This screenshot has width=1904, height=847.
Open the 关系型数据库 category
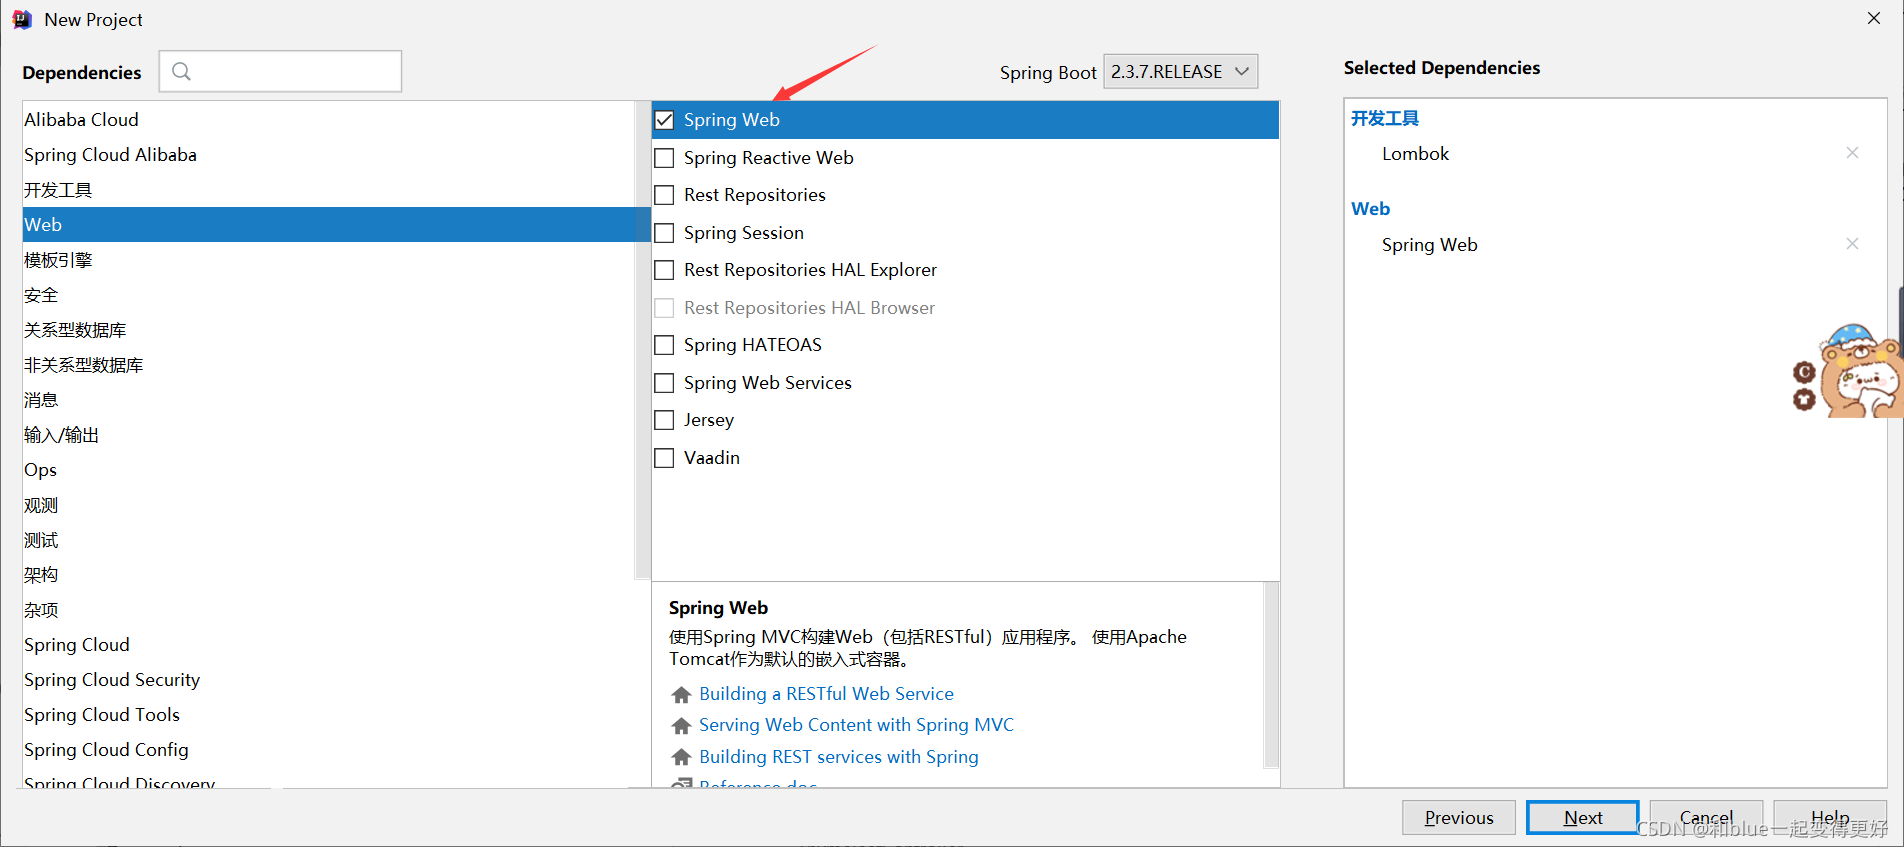tap(329, 330)
